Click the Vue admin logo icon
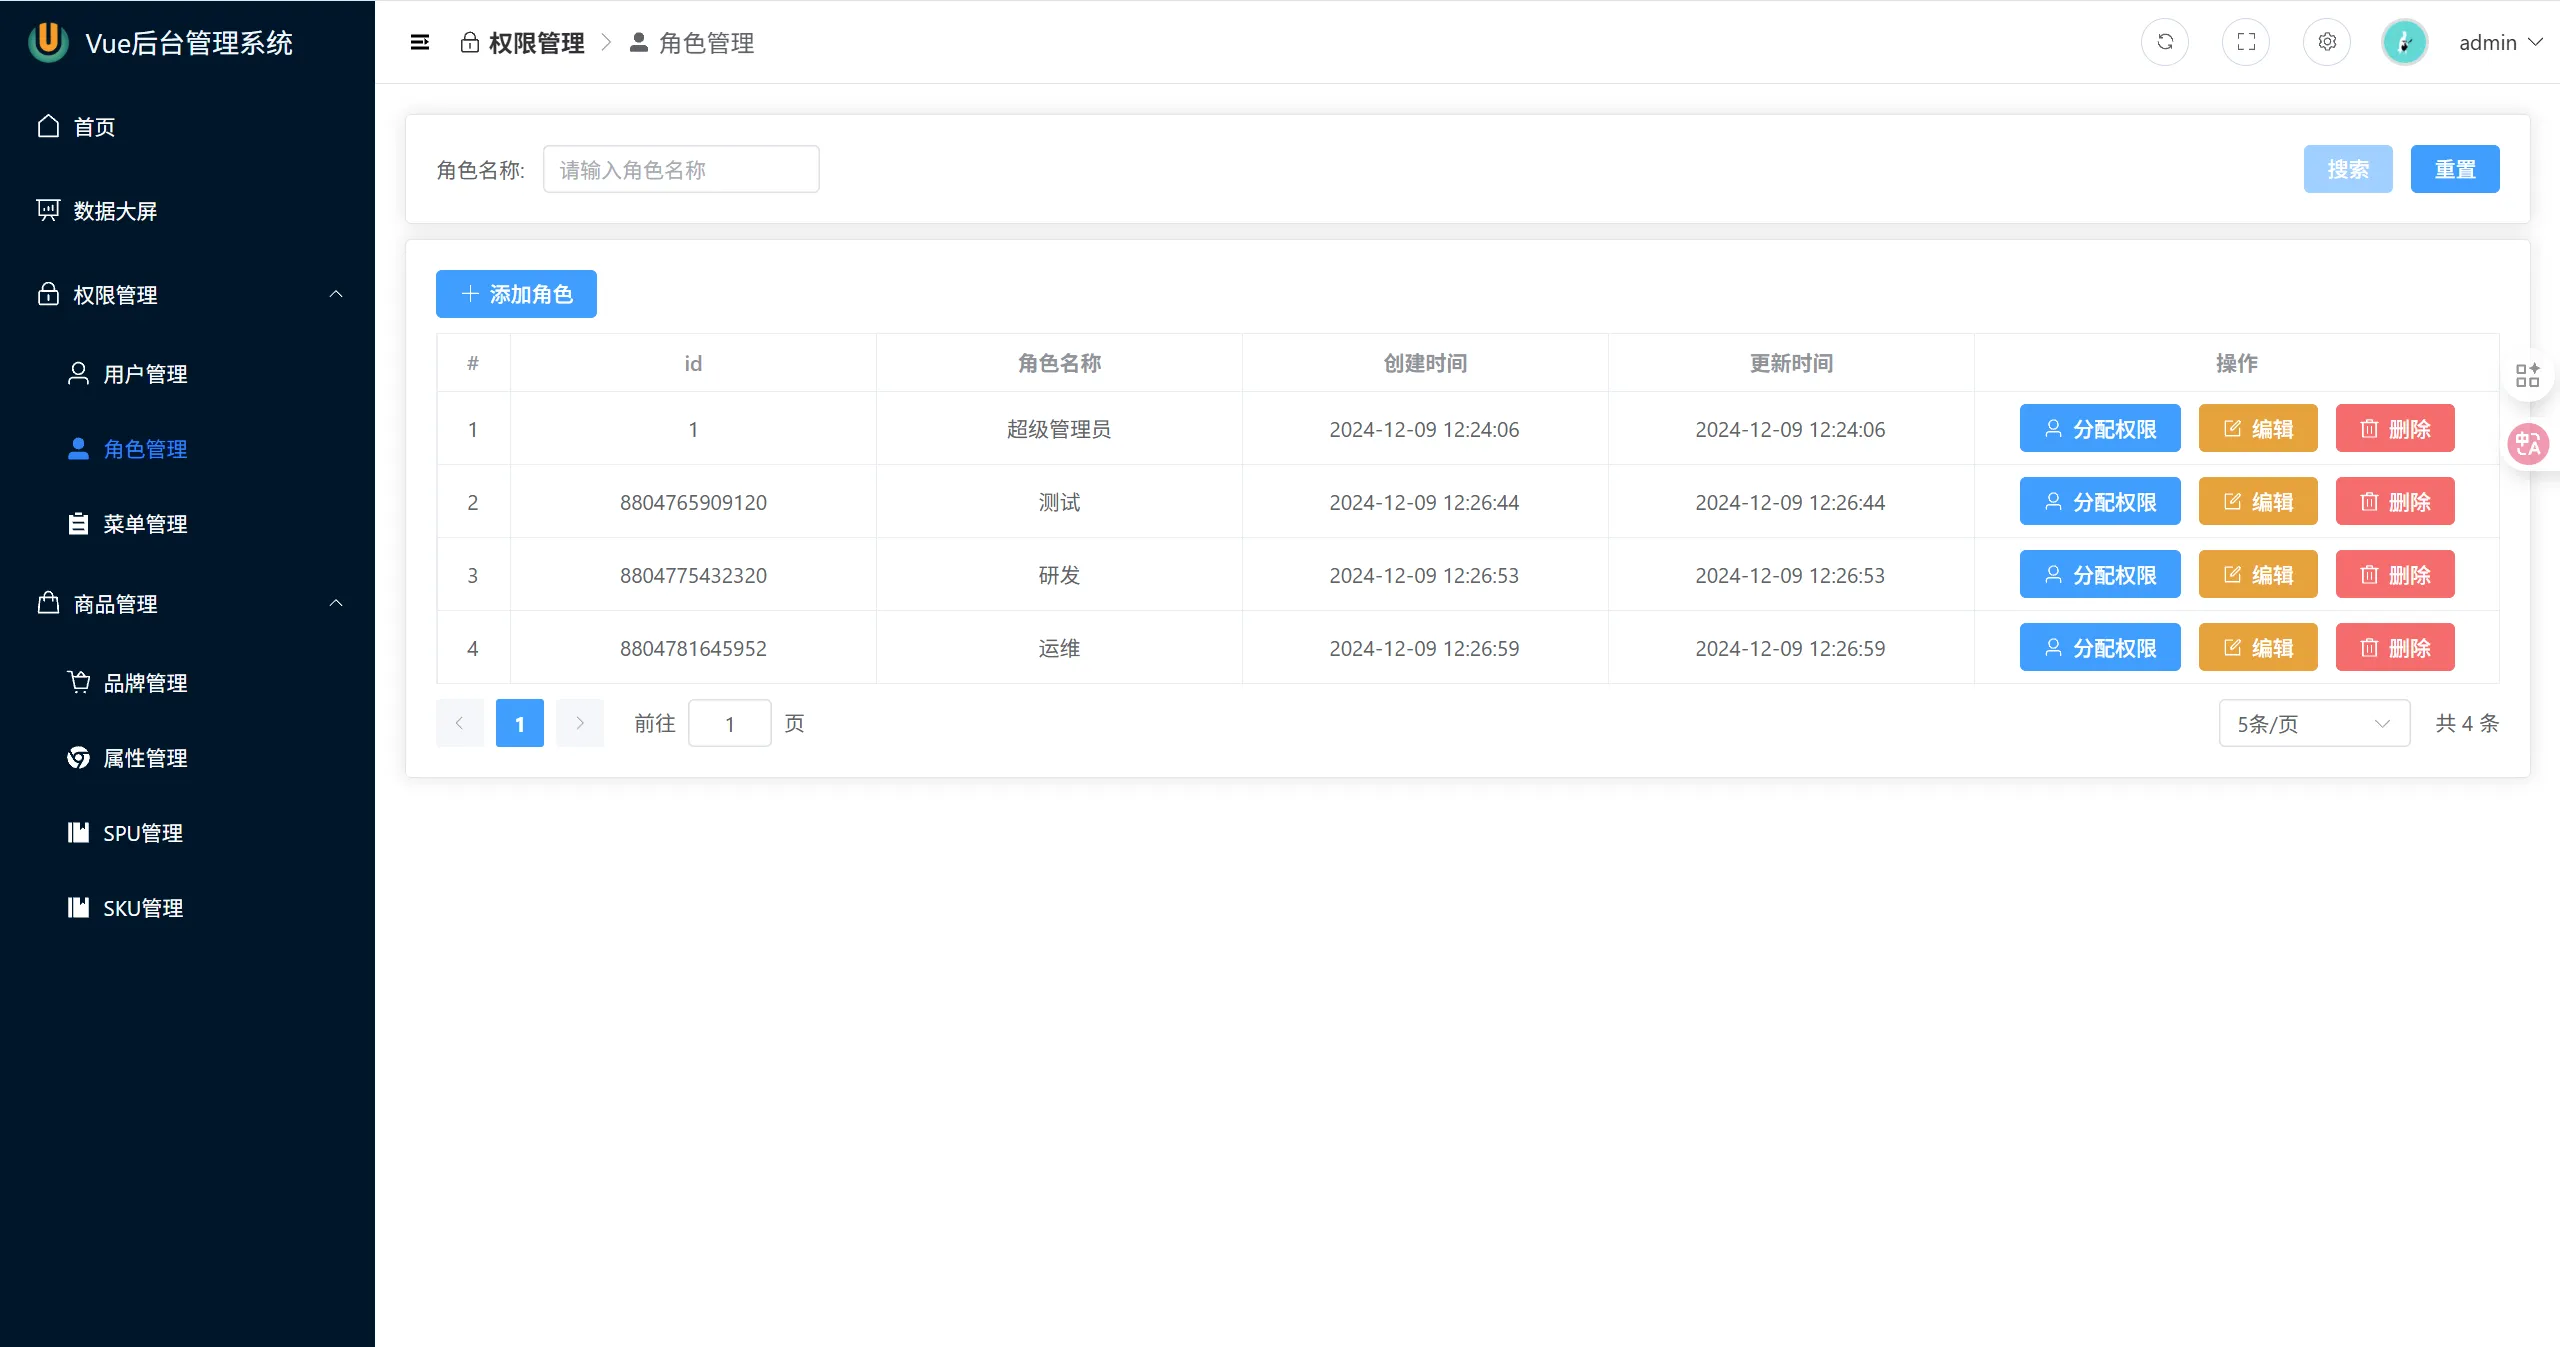The image size is (2560, 1347). click(x=48, y=42)
